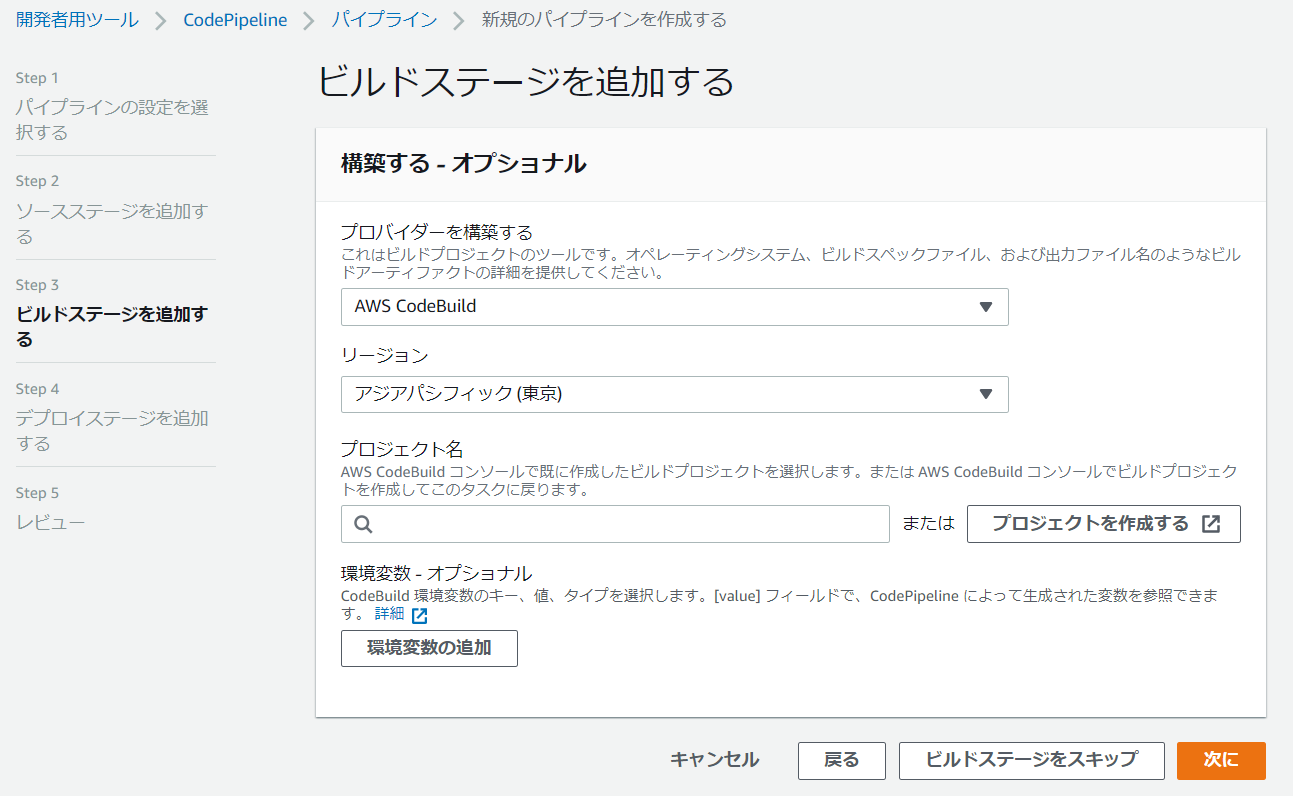The width and height of the screenshot is (1293, 796).
Task: Open the アジアパシフィック (東京) region dropdown
Action: (x=674, y=394)
